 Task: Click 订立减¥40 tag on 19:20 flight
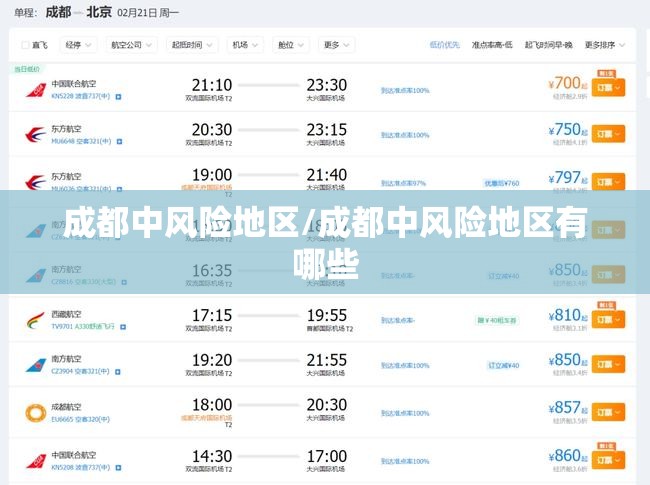pyautogui.click(x=503, y=366)
